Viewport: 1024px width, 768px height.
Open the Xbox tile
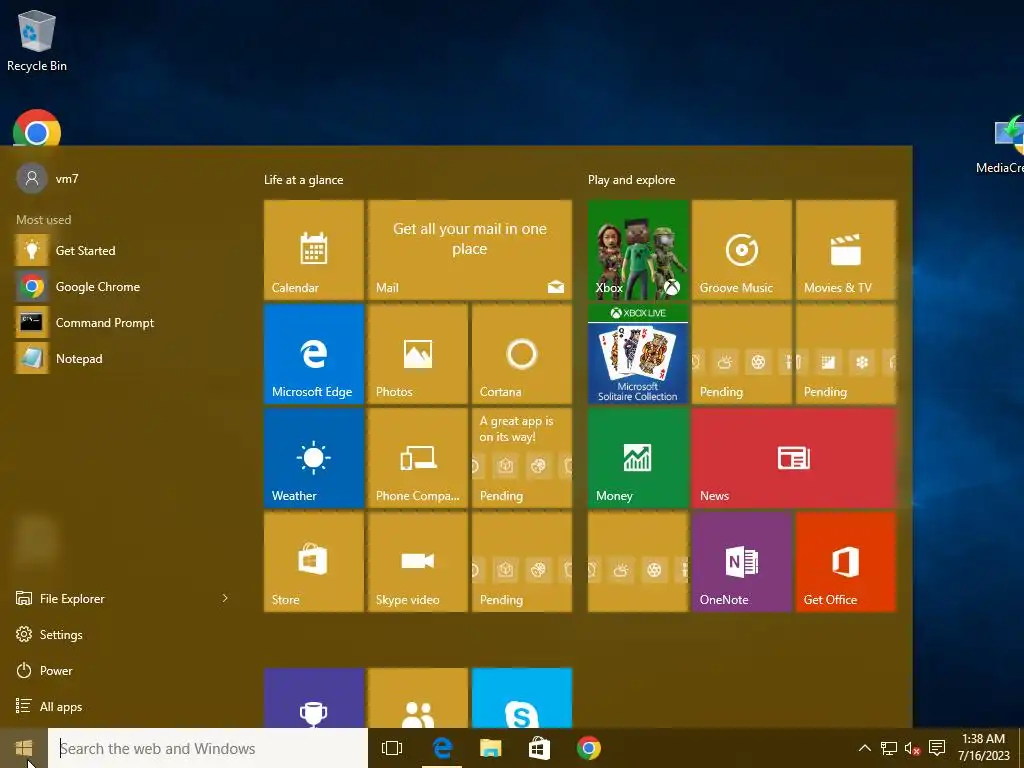pos(637,249)
